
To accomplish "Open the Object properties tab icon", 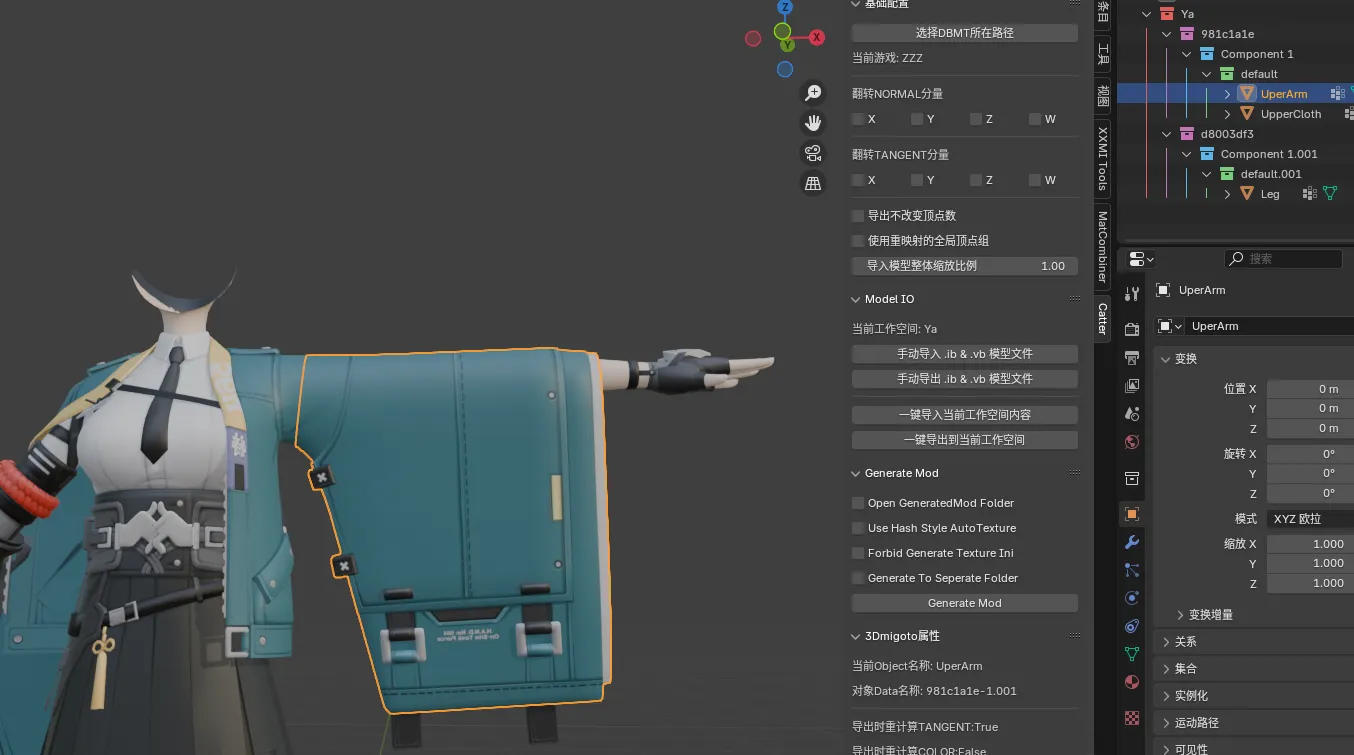I will pyautogui.click(x=1132, y=514).
